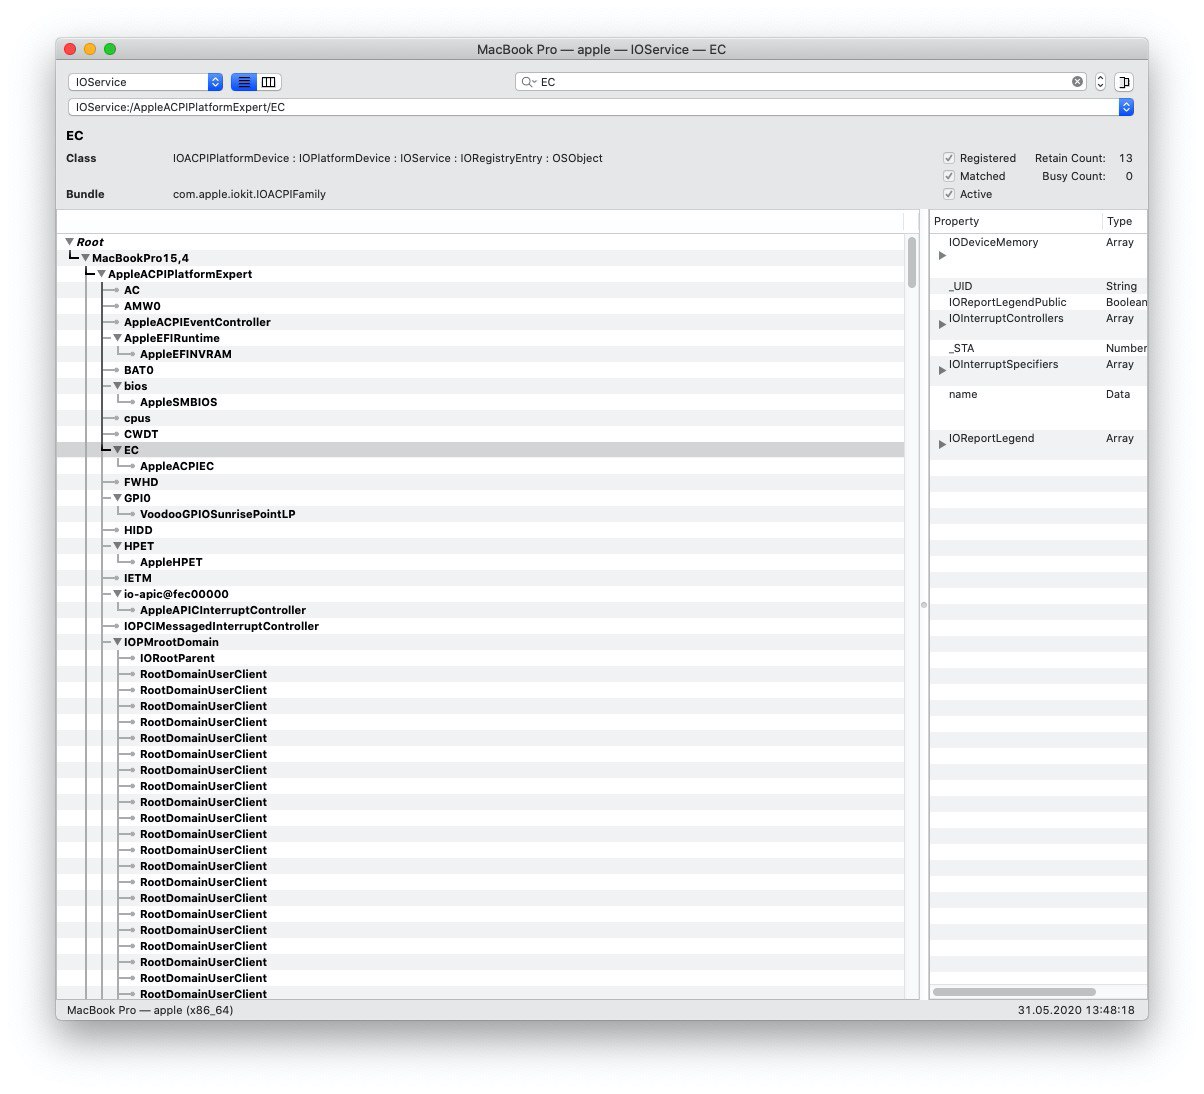
Task: Collapse the io-apic@fec00000 node
Action: coord(118,594)
